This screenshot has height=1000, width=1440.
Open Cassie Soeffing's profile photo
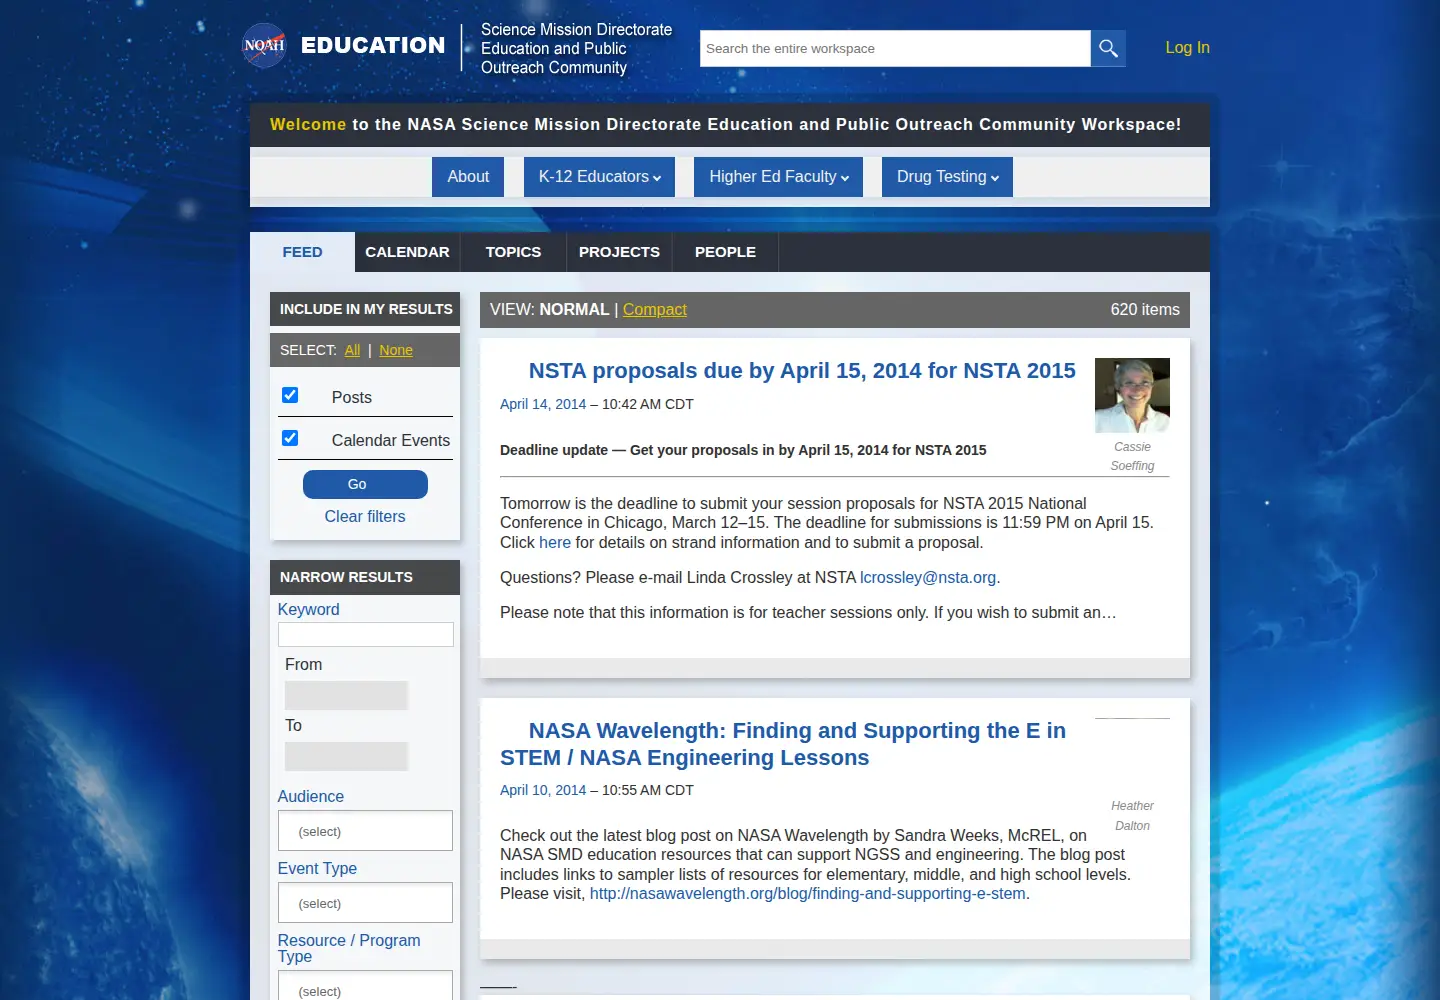(x=1132, y=395)
